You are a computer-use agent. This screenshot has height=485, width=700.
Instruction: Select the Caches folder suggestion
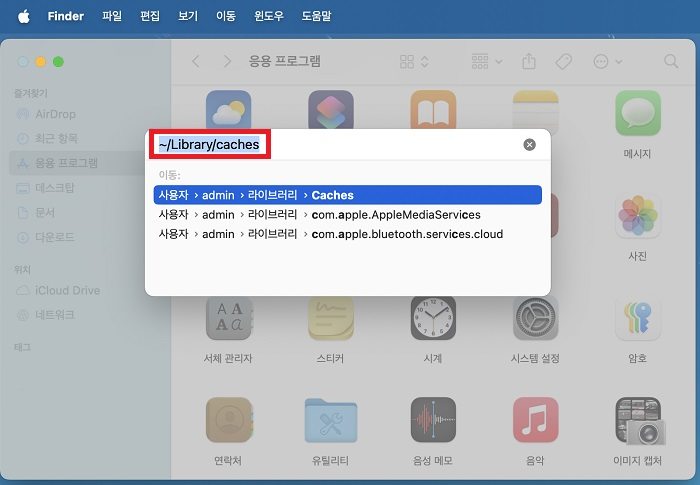tap(347, 195)
